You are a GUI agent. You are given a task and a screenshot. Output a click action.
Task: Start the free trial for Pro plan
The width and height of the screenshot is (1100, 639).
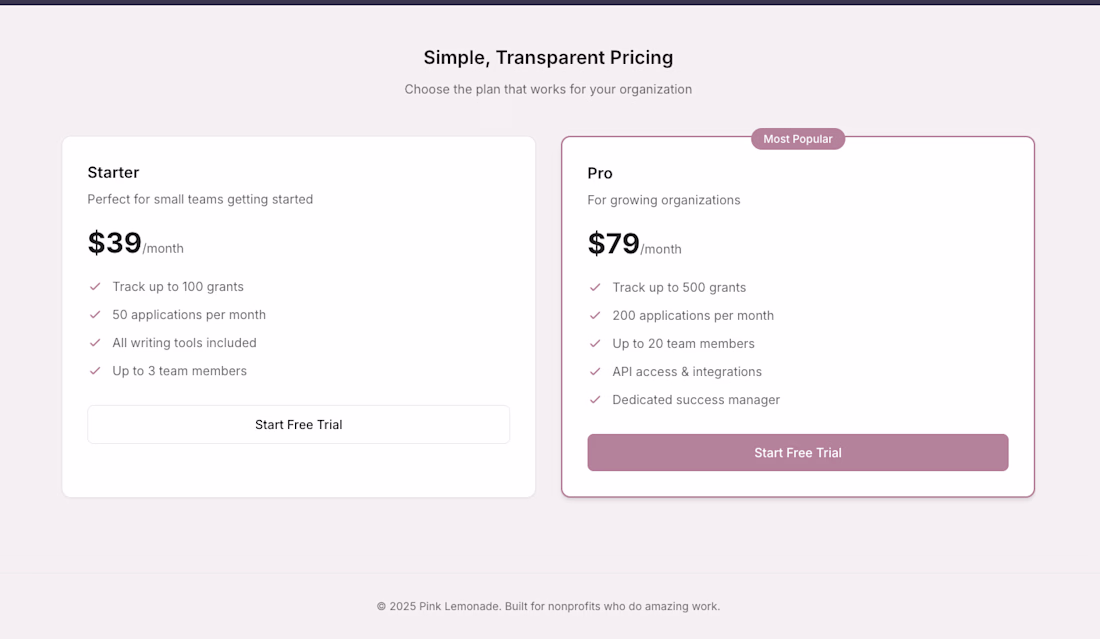click(x=797, y=453)
